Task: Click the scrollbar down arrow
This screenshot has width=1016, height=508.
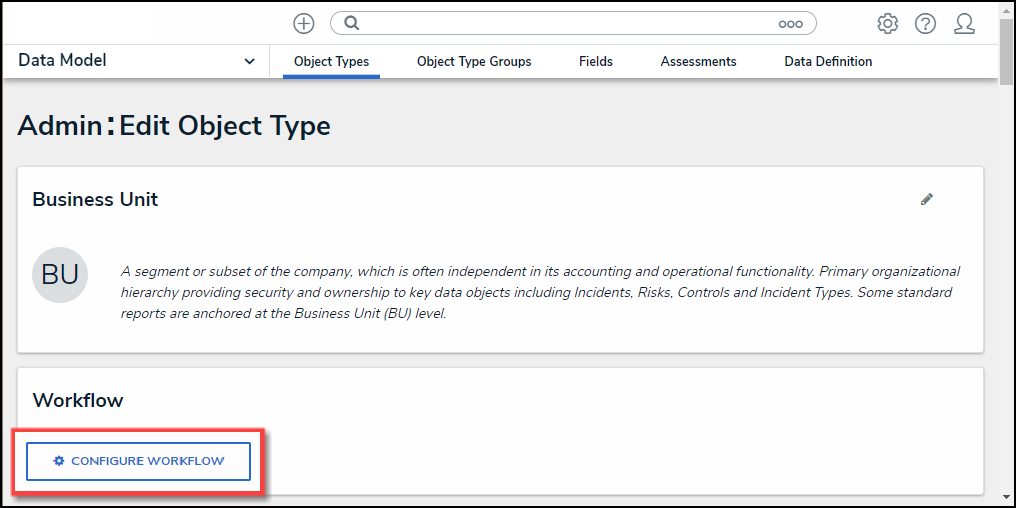Action: [1006, 496]
